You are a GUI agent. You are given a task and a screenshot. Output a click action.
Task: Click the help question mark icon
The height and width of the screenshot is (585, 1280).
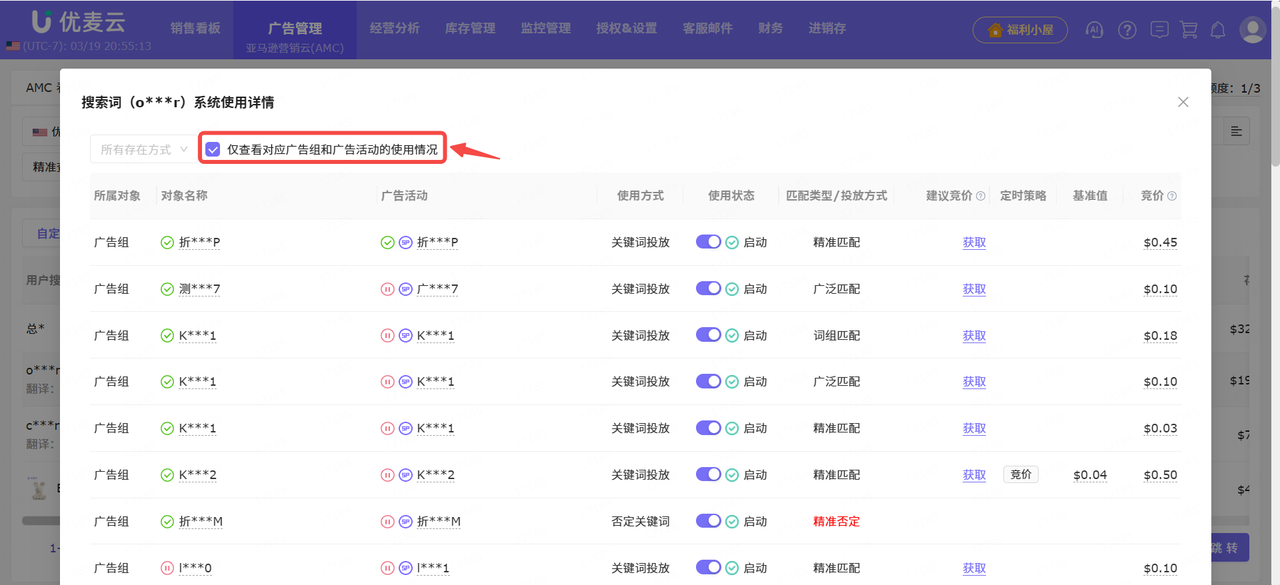pos(1127,30)
